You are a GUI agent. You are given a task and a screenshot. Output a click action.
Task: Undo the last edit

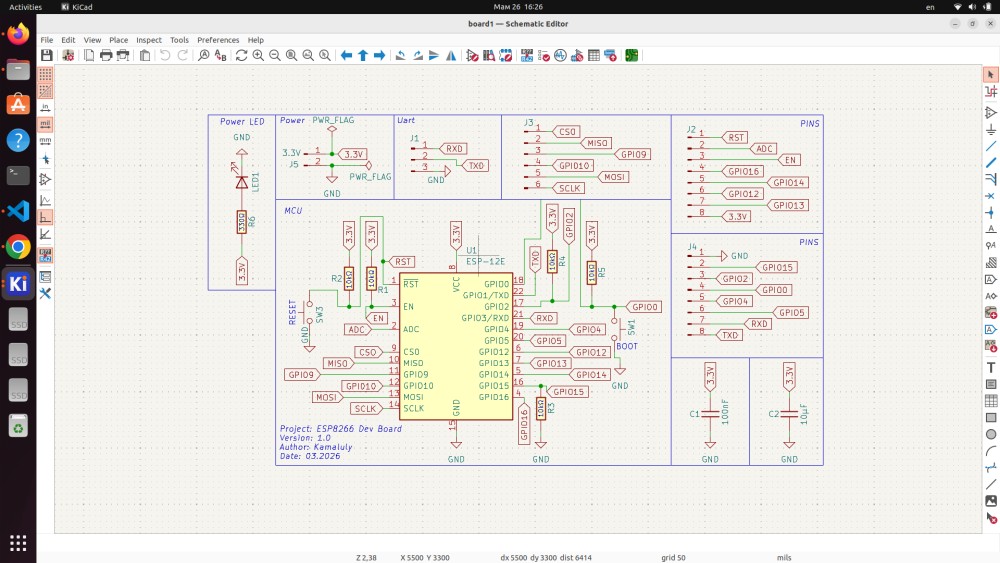click(165, 55)
